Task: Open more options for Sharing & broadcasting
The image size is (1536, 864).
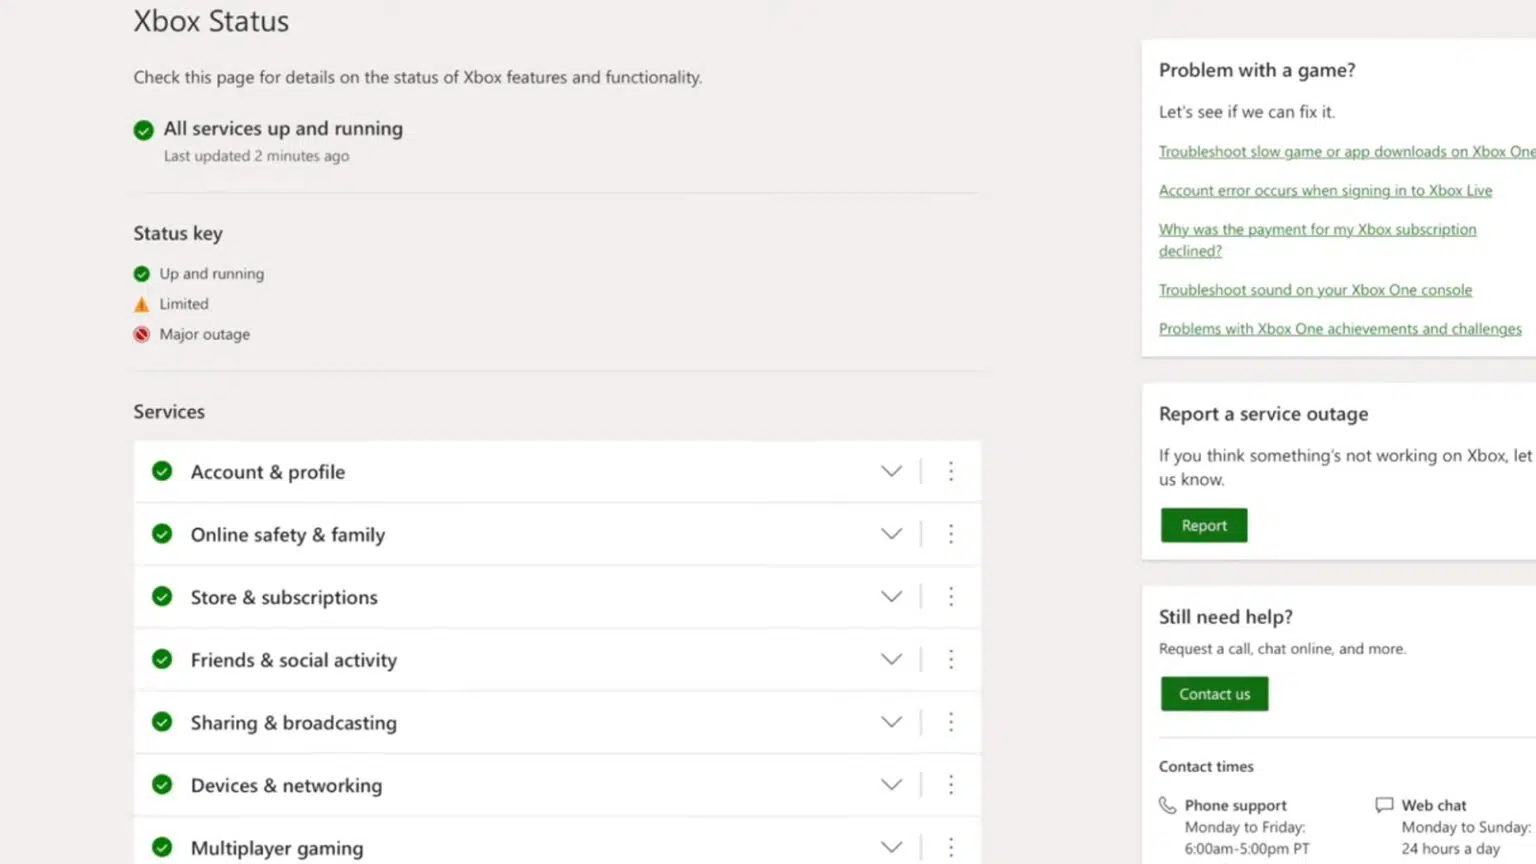Action: coord(951,722)
